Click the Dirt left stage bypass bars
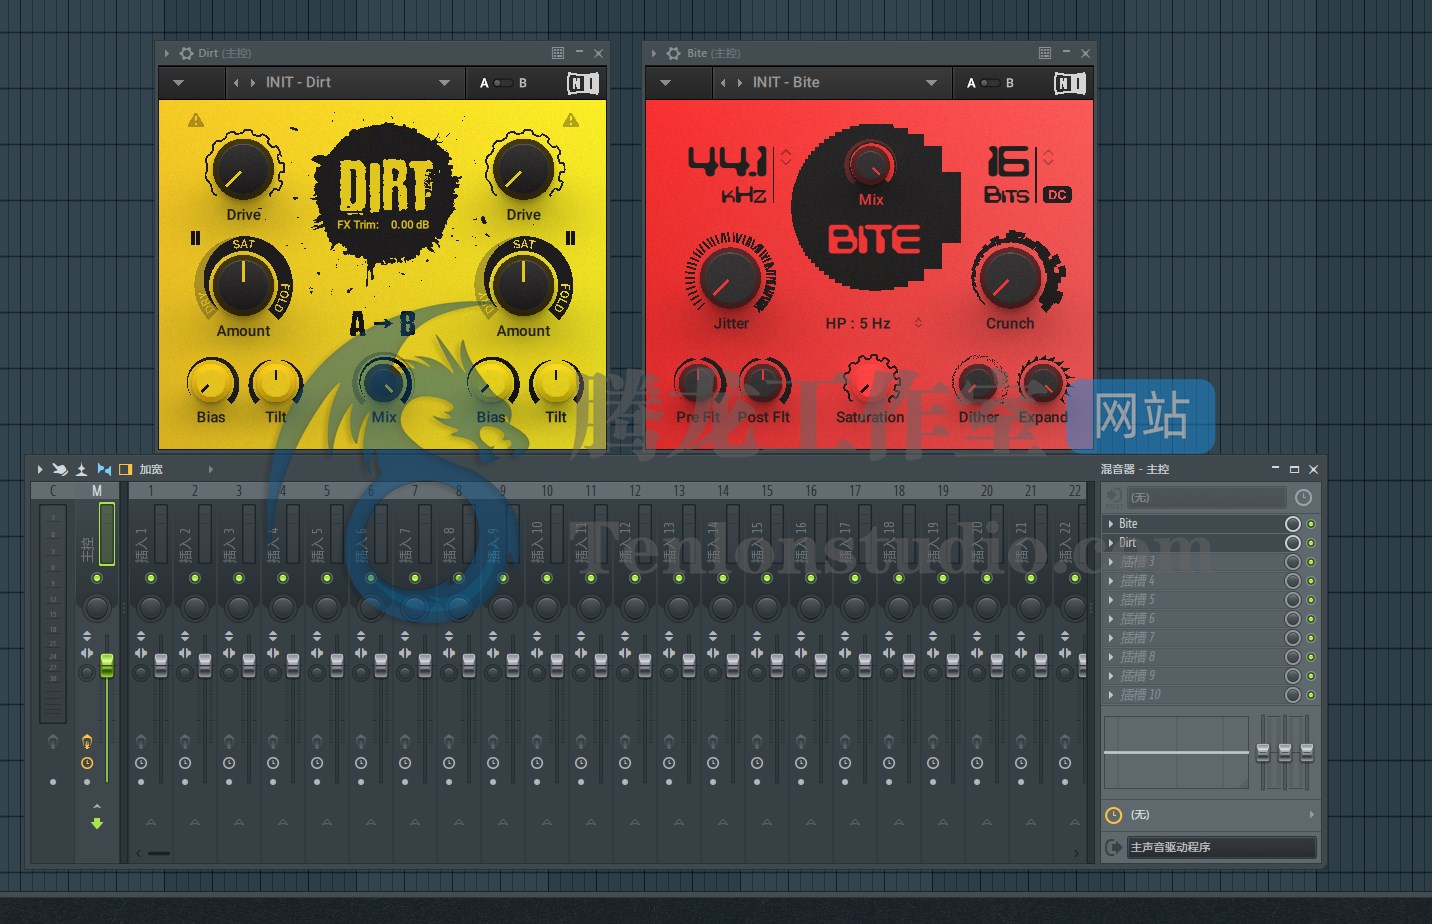1432x924 pixels. pyautogui.click(x=195, y=238)
